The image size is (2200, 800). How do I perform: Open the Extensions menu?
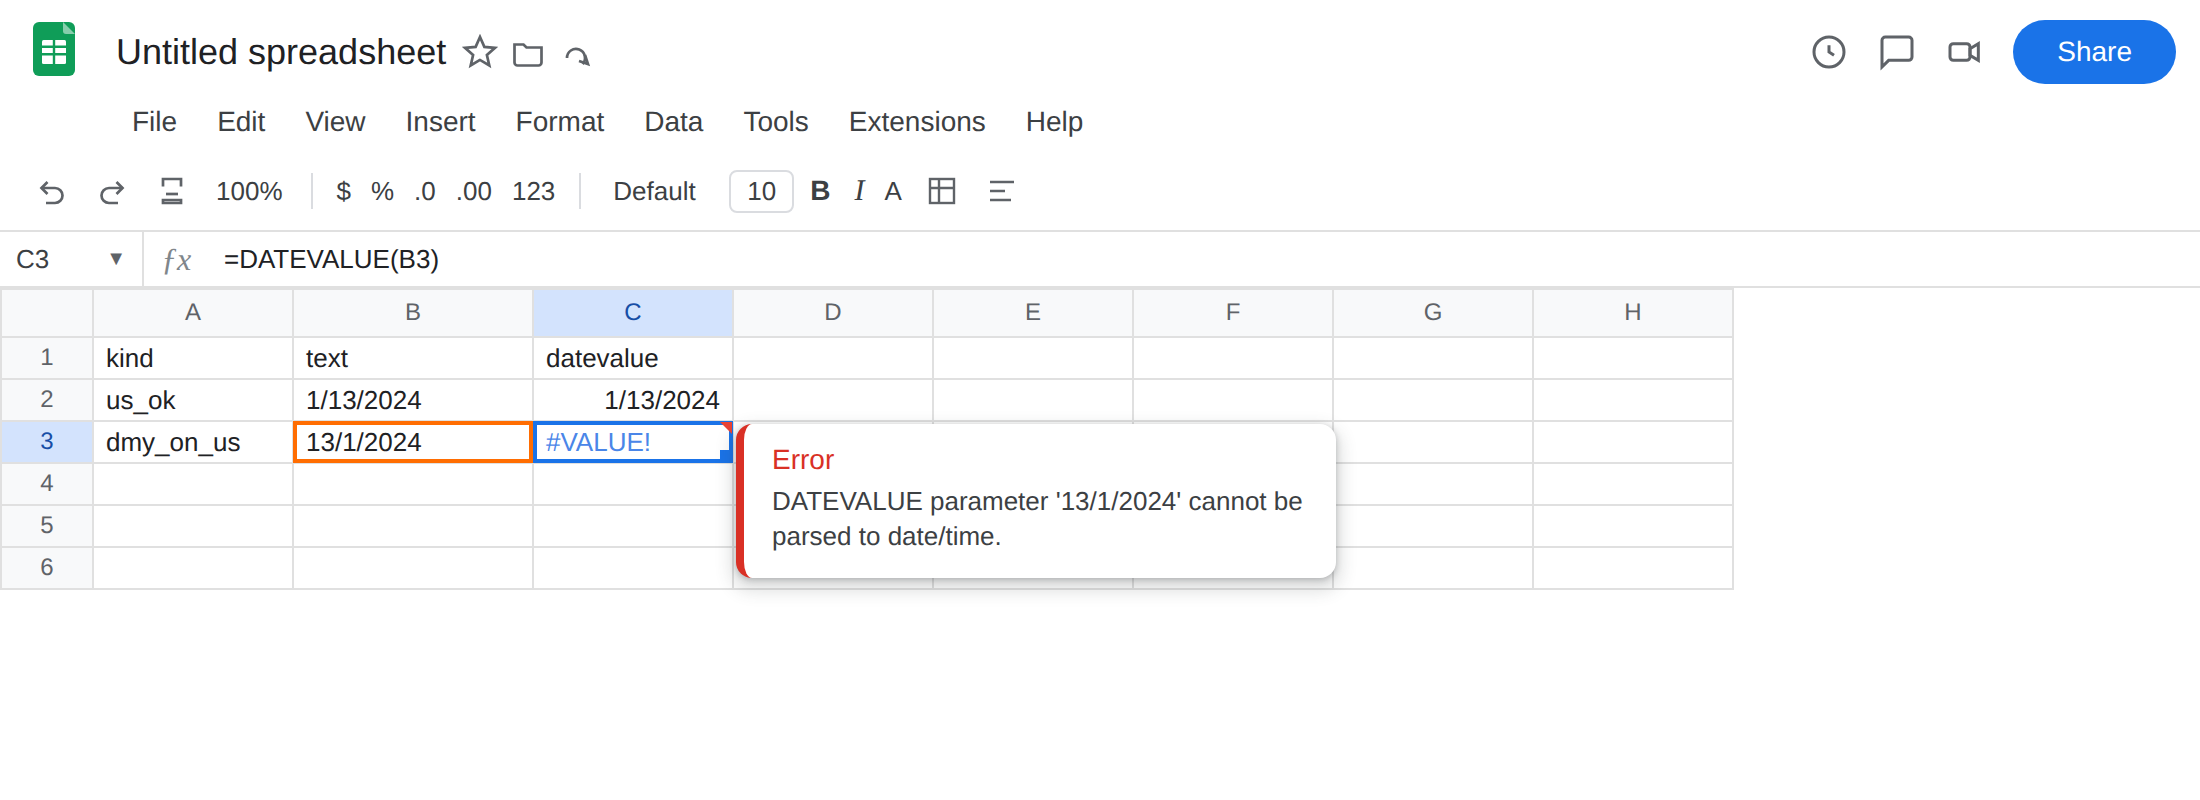click(x=917, y=121)
